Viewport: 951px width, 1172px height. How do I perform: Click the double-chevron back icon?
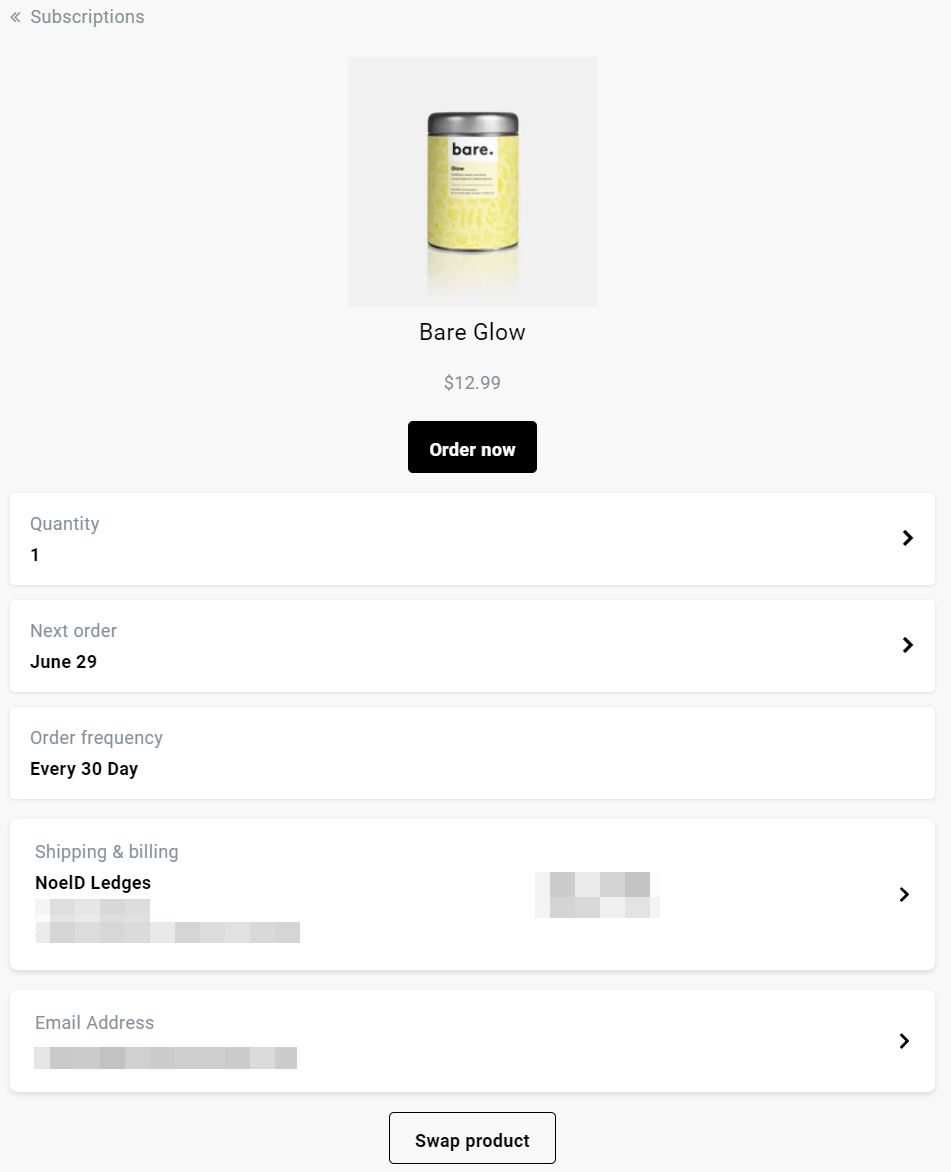coord(16,17)
